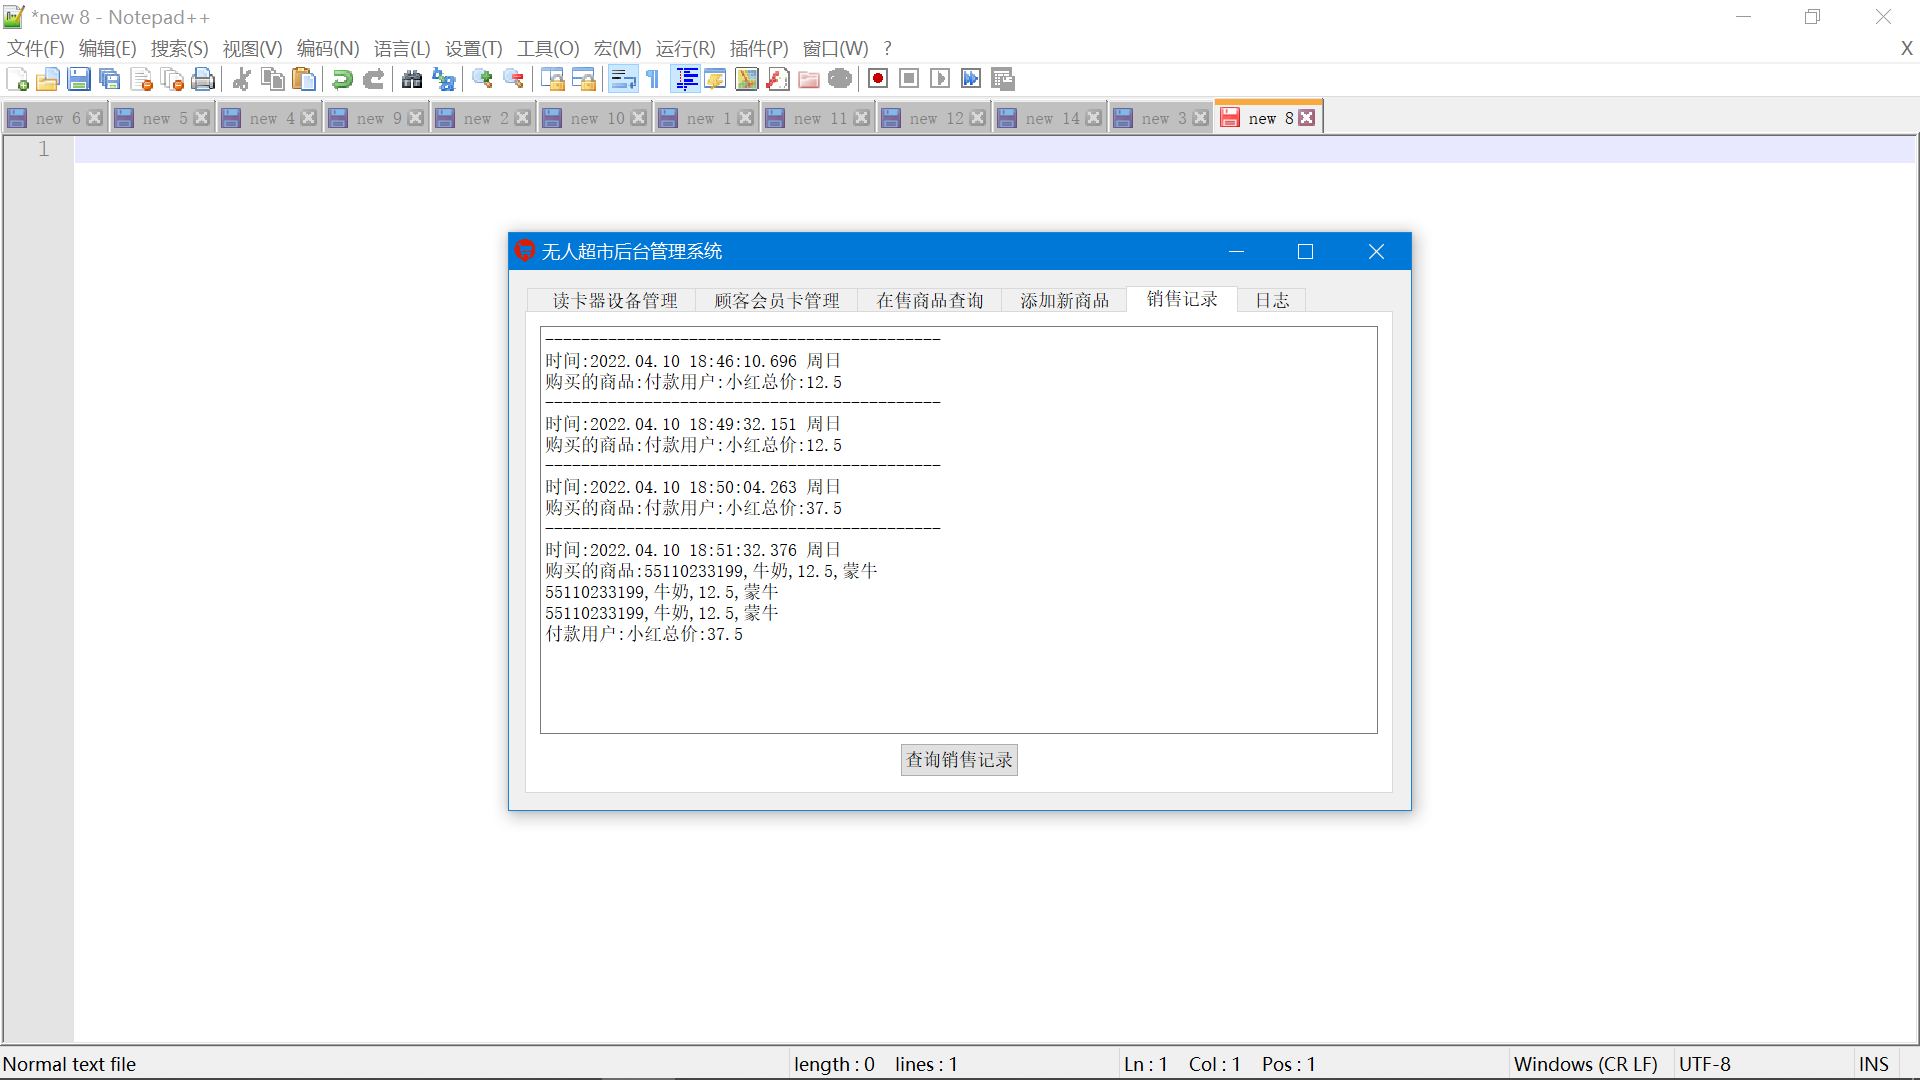Open the 添加新商品 tab
The image size is (1920, 1080).
1065,301
